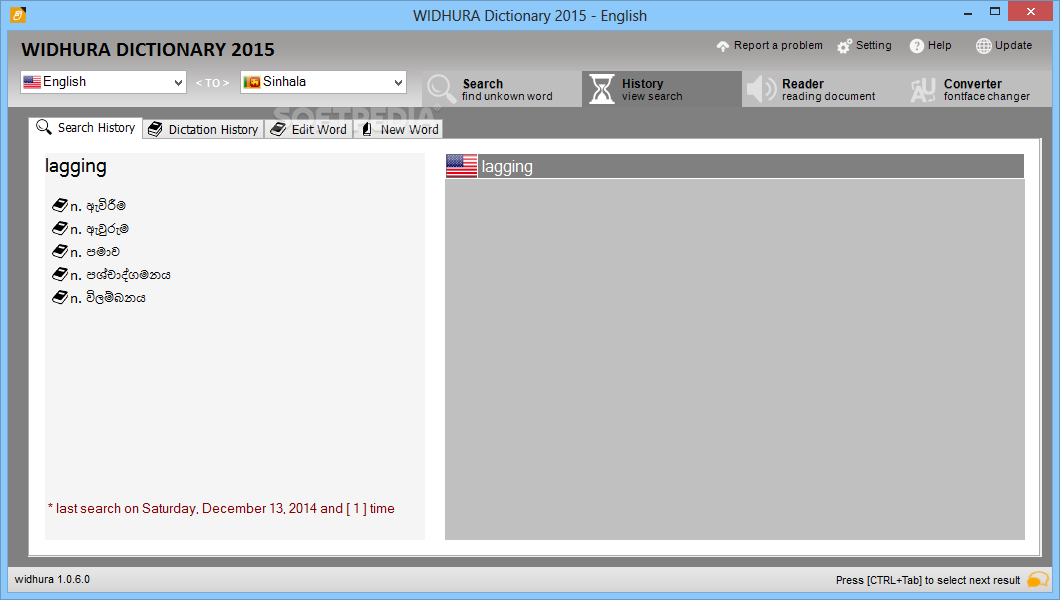The image size is (1060, 600).
Task: Click Update link
Action: click(x=1013, y=45)
